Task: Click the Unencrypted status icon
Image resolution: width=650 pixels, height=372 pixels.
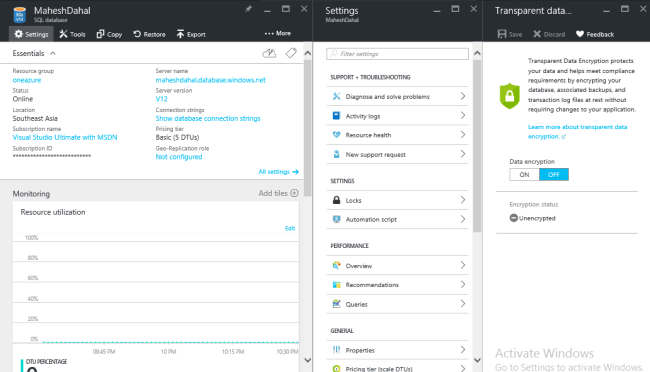Action: [x=514, y=218]
